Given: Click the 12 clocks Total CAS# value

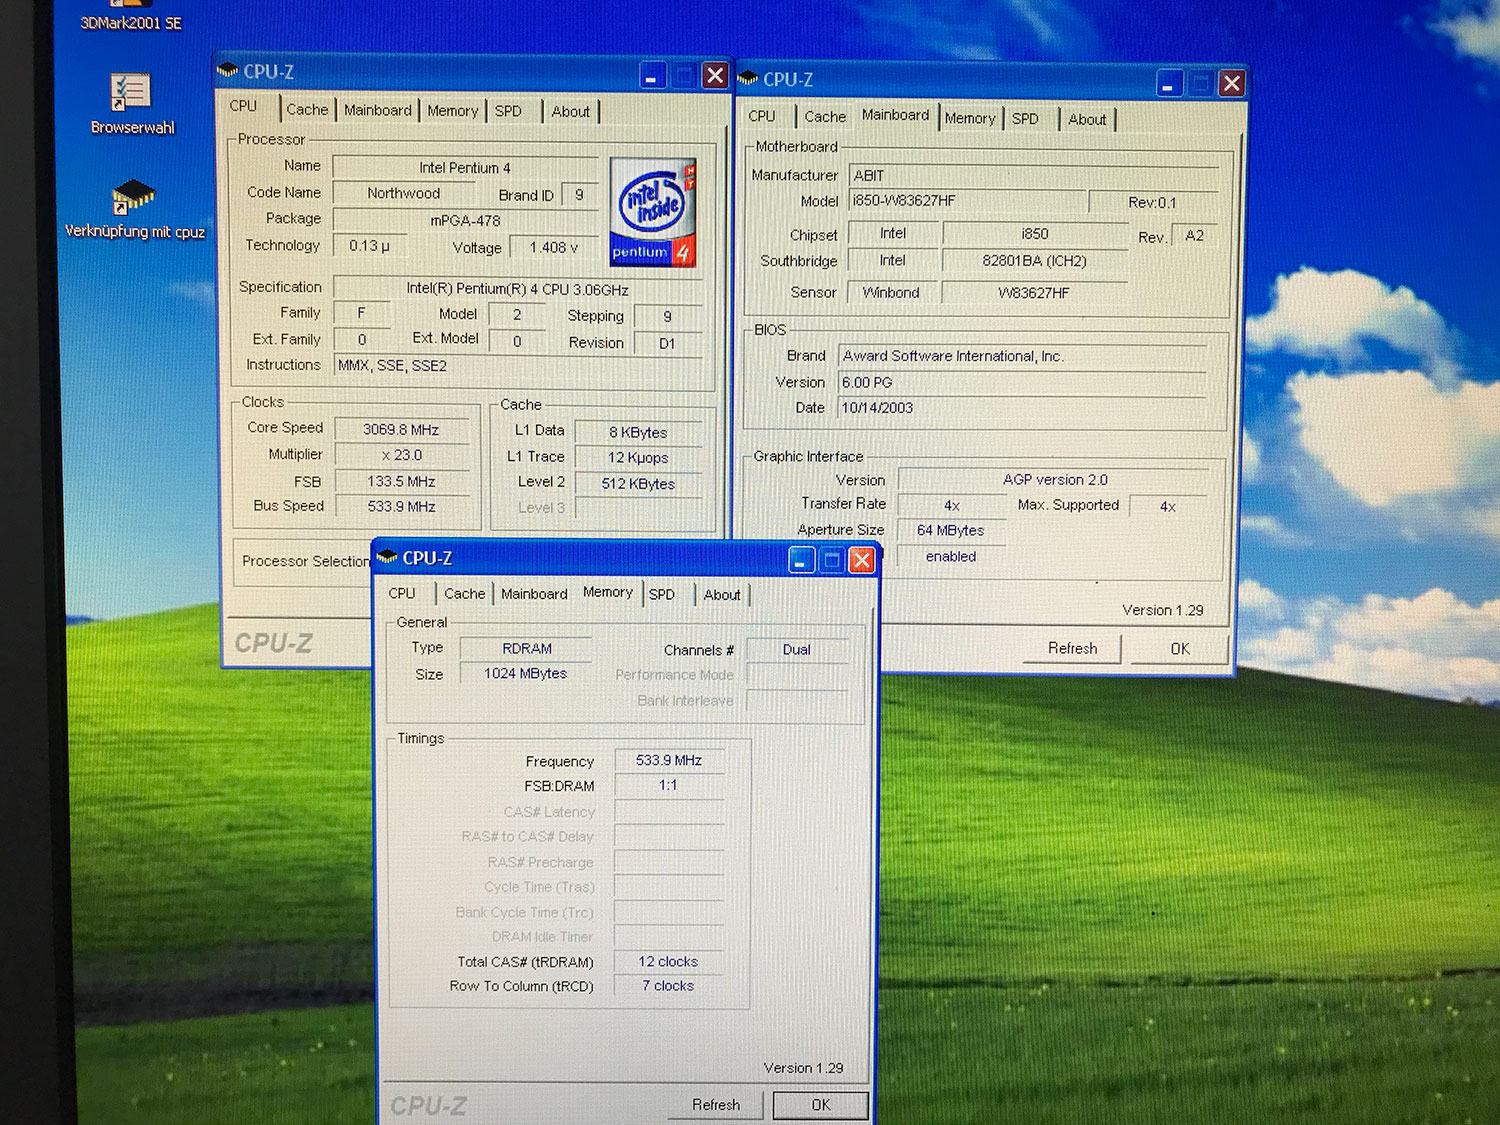Looking at the screenshot, I should click(x=669, y=962).
